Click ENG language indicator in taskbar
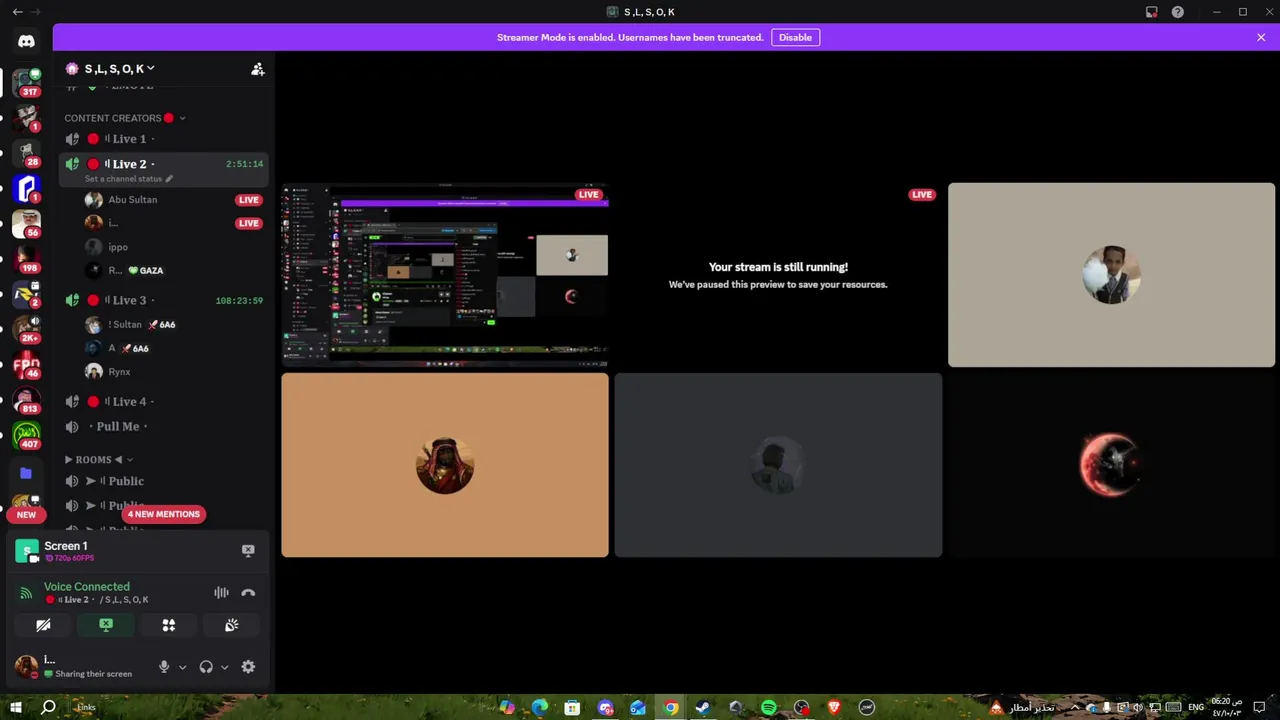 click(1196, 708)
